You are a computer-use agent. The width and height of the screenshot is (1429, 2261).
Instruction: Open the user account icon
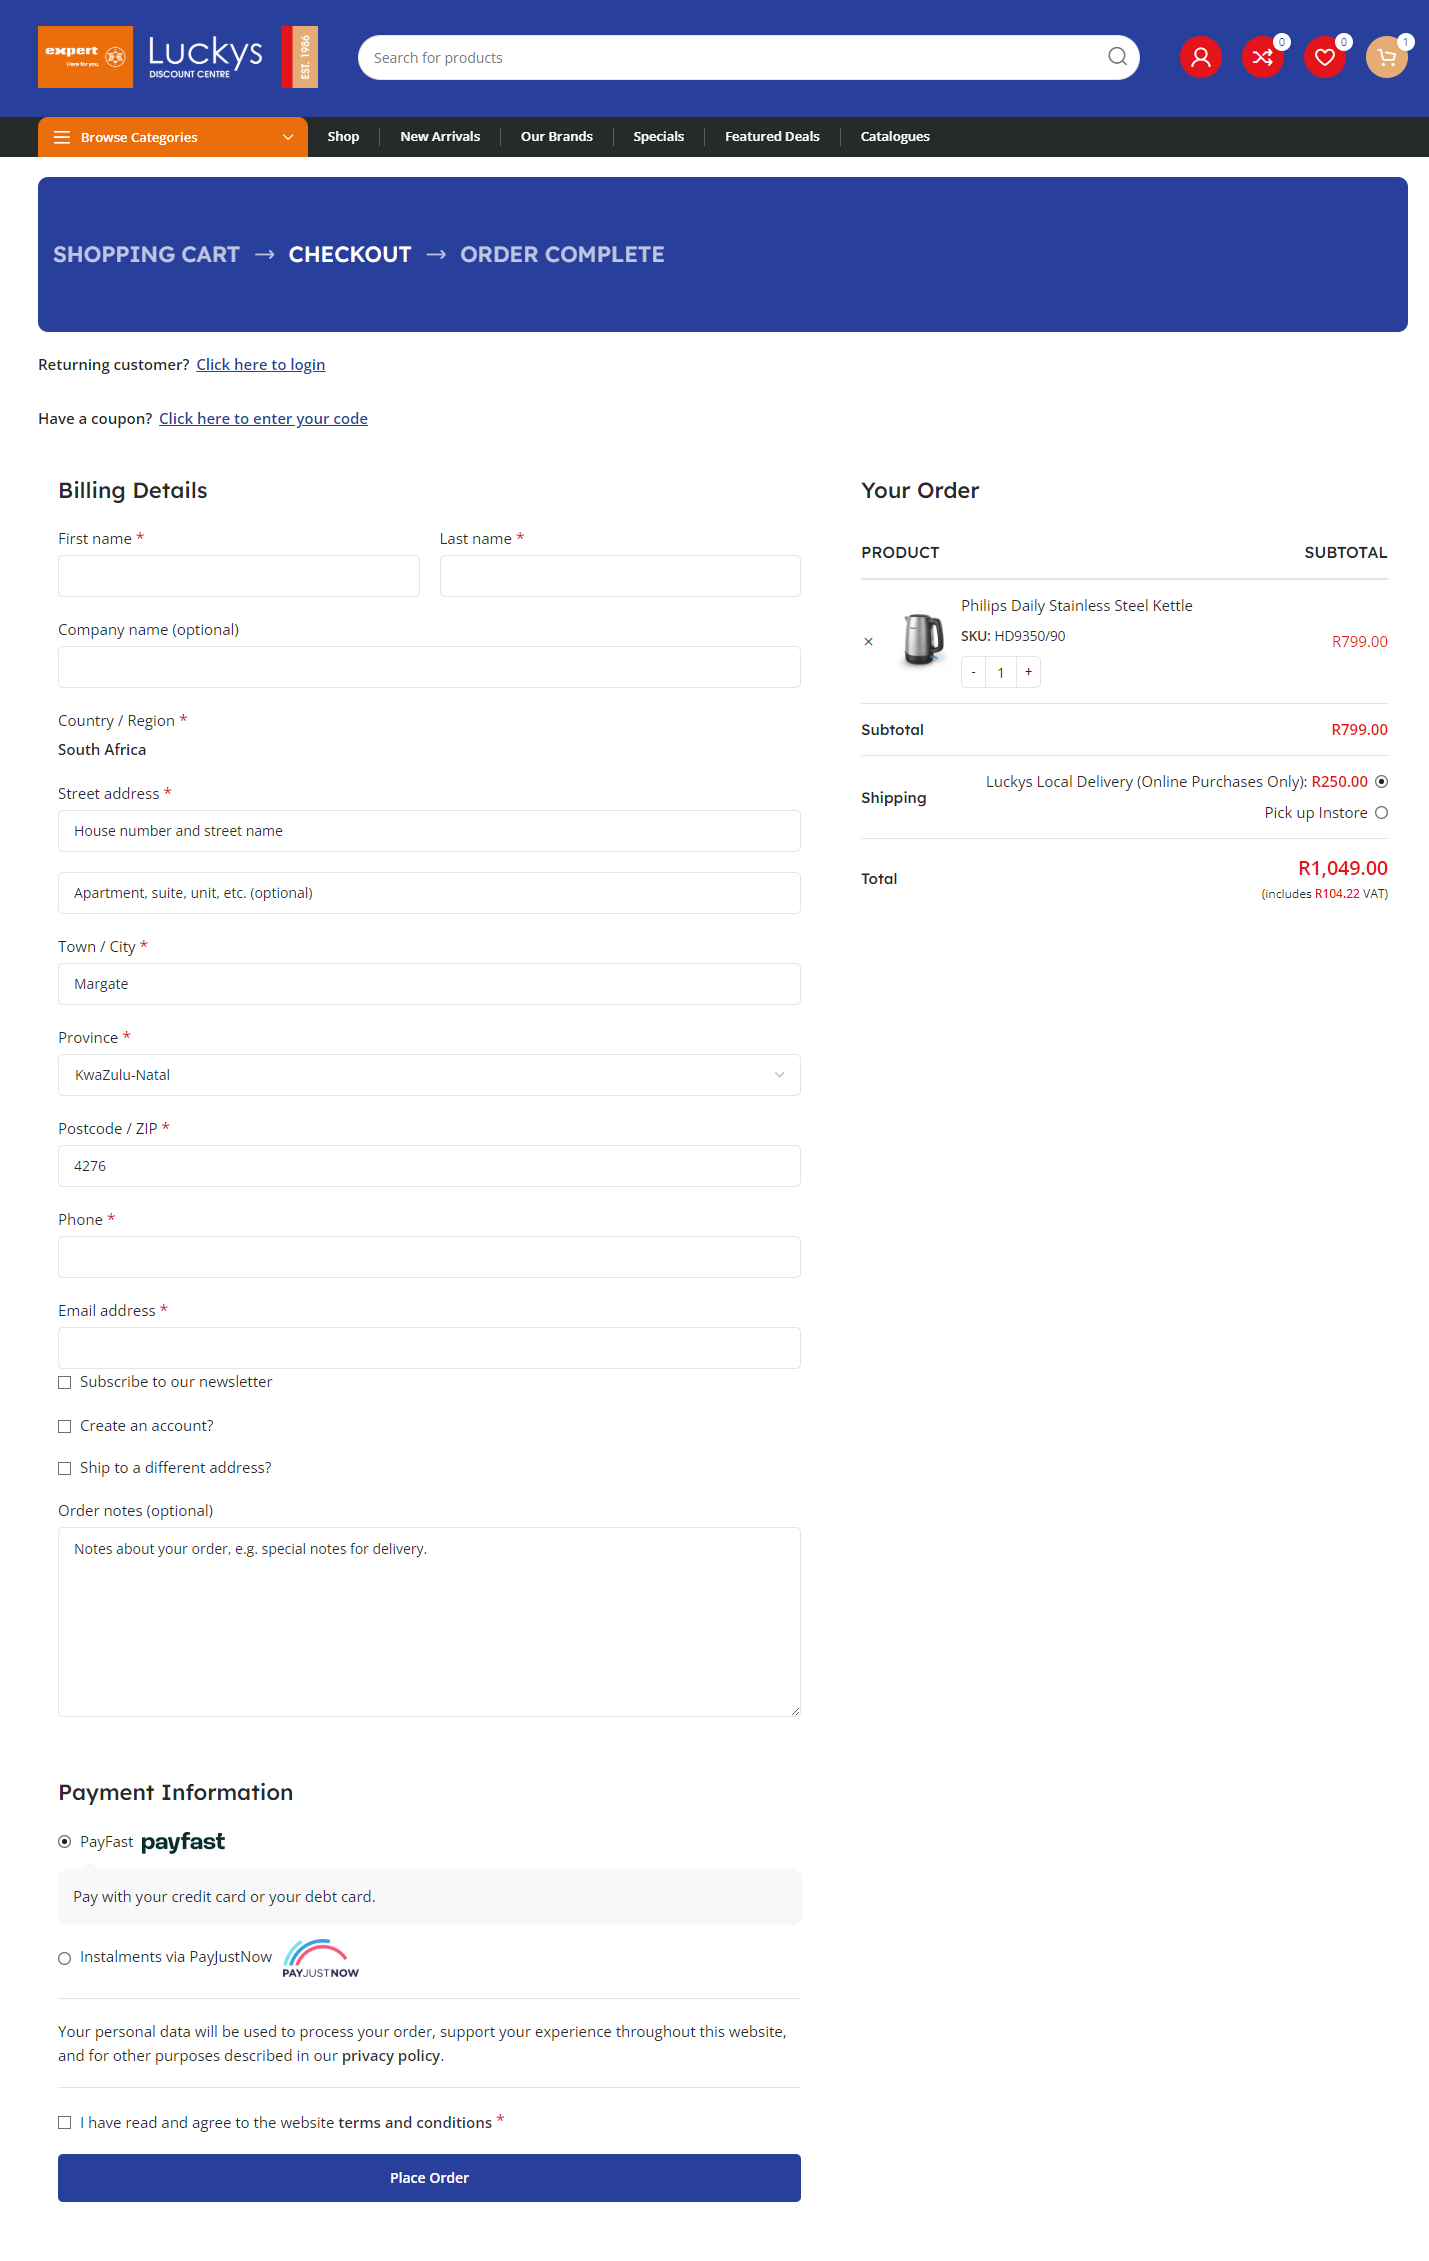[1200, 57]
